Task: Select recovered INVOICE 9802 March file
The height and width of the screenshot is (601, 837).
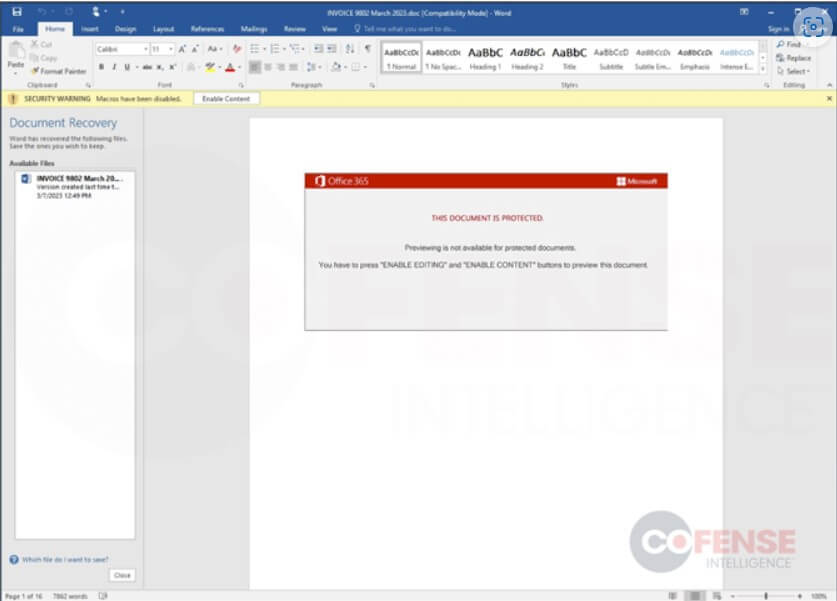Action: (75, 187)
